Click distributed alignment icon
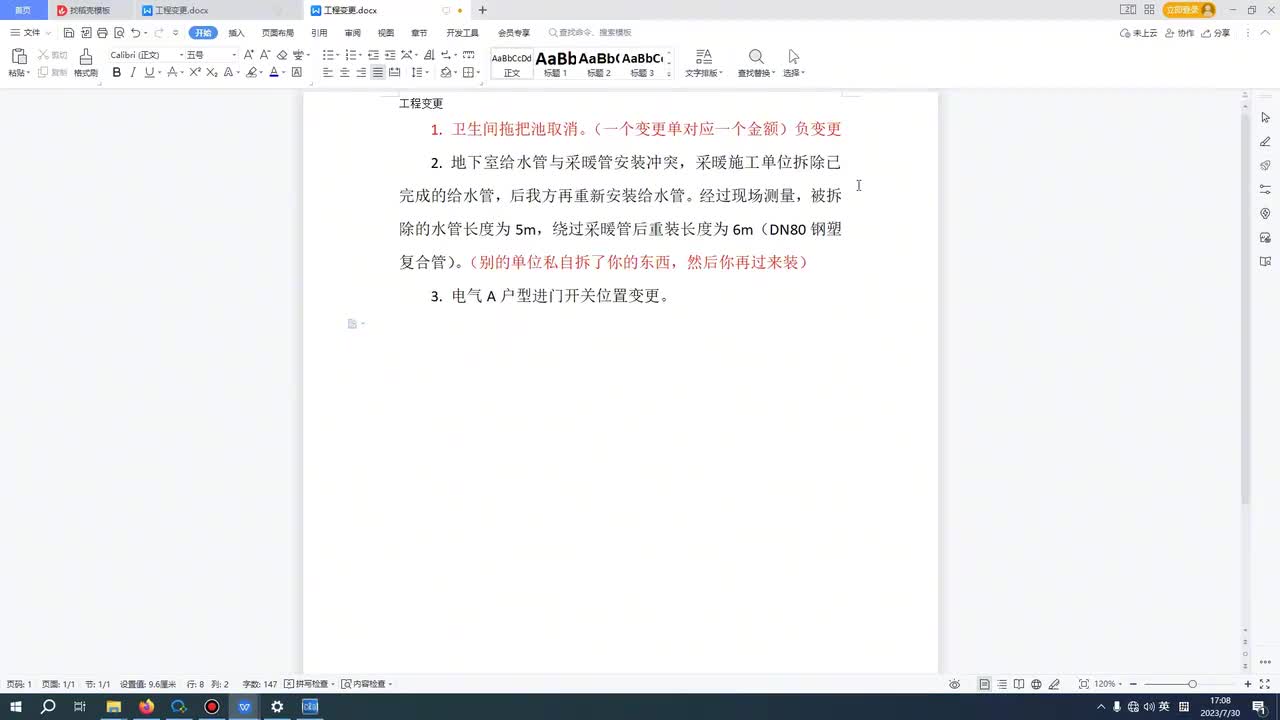 394,72
